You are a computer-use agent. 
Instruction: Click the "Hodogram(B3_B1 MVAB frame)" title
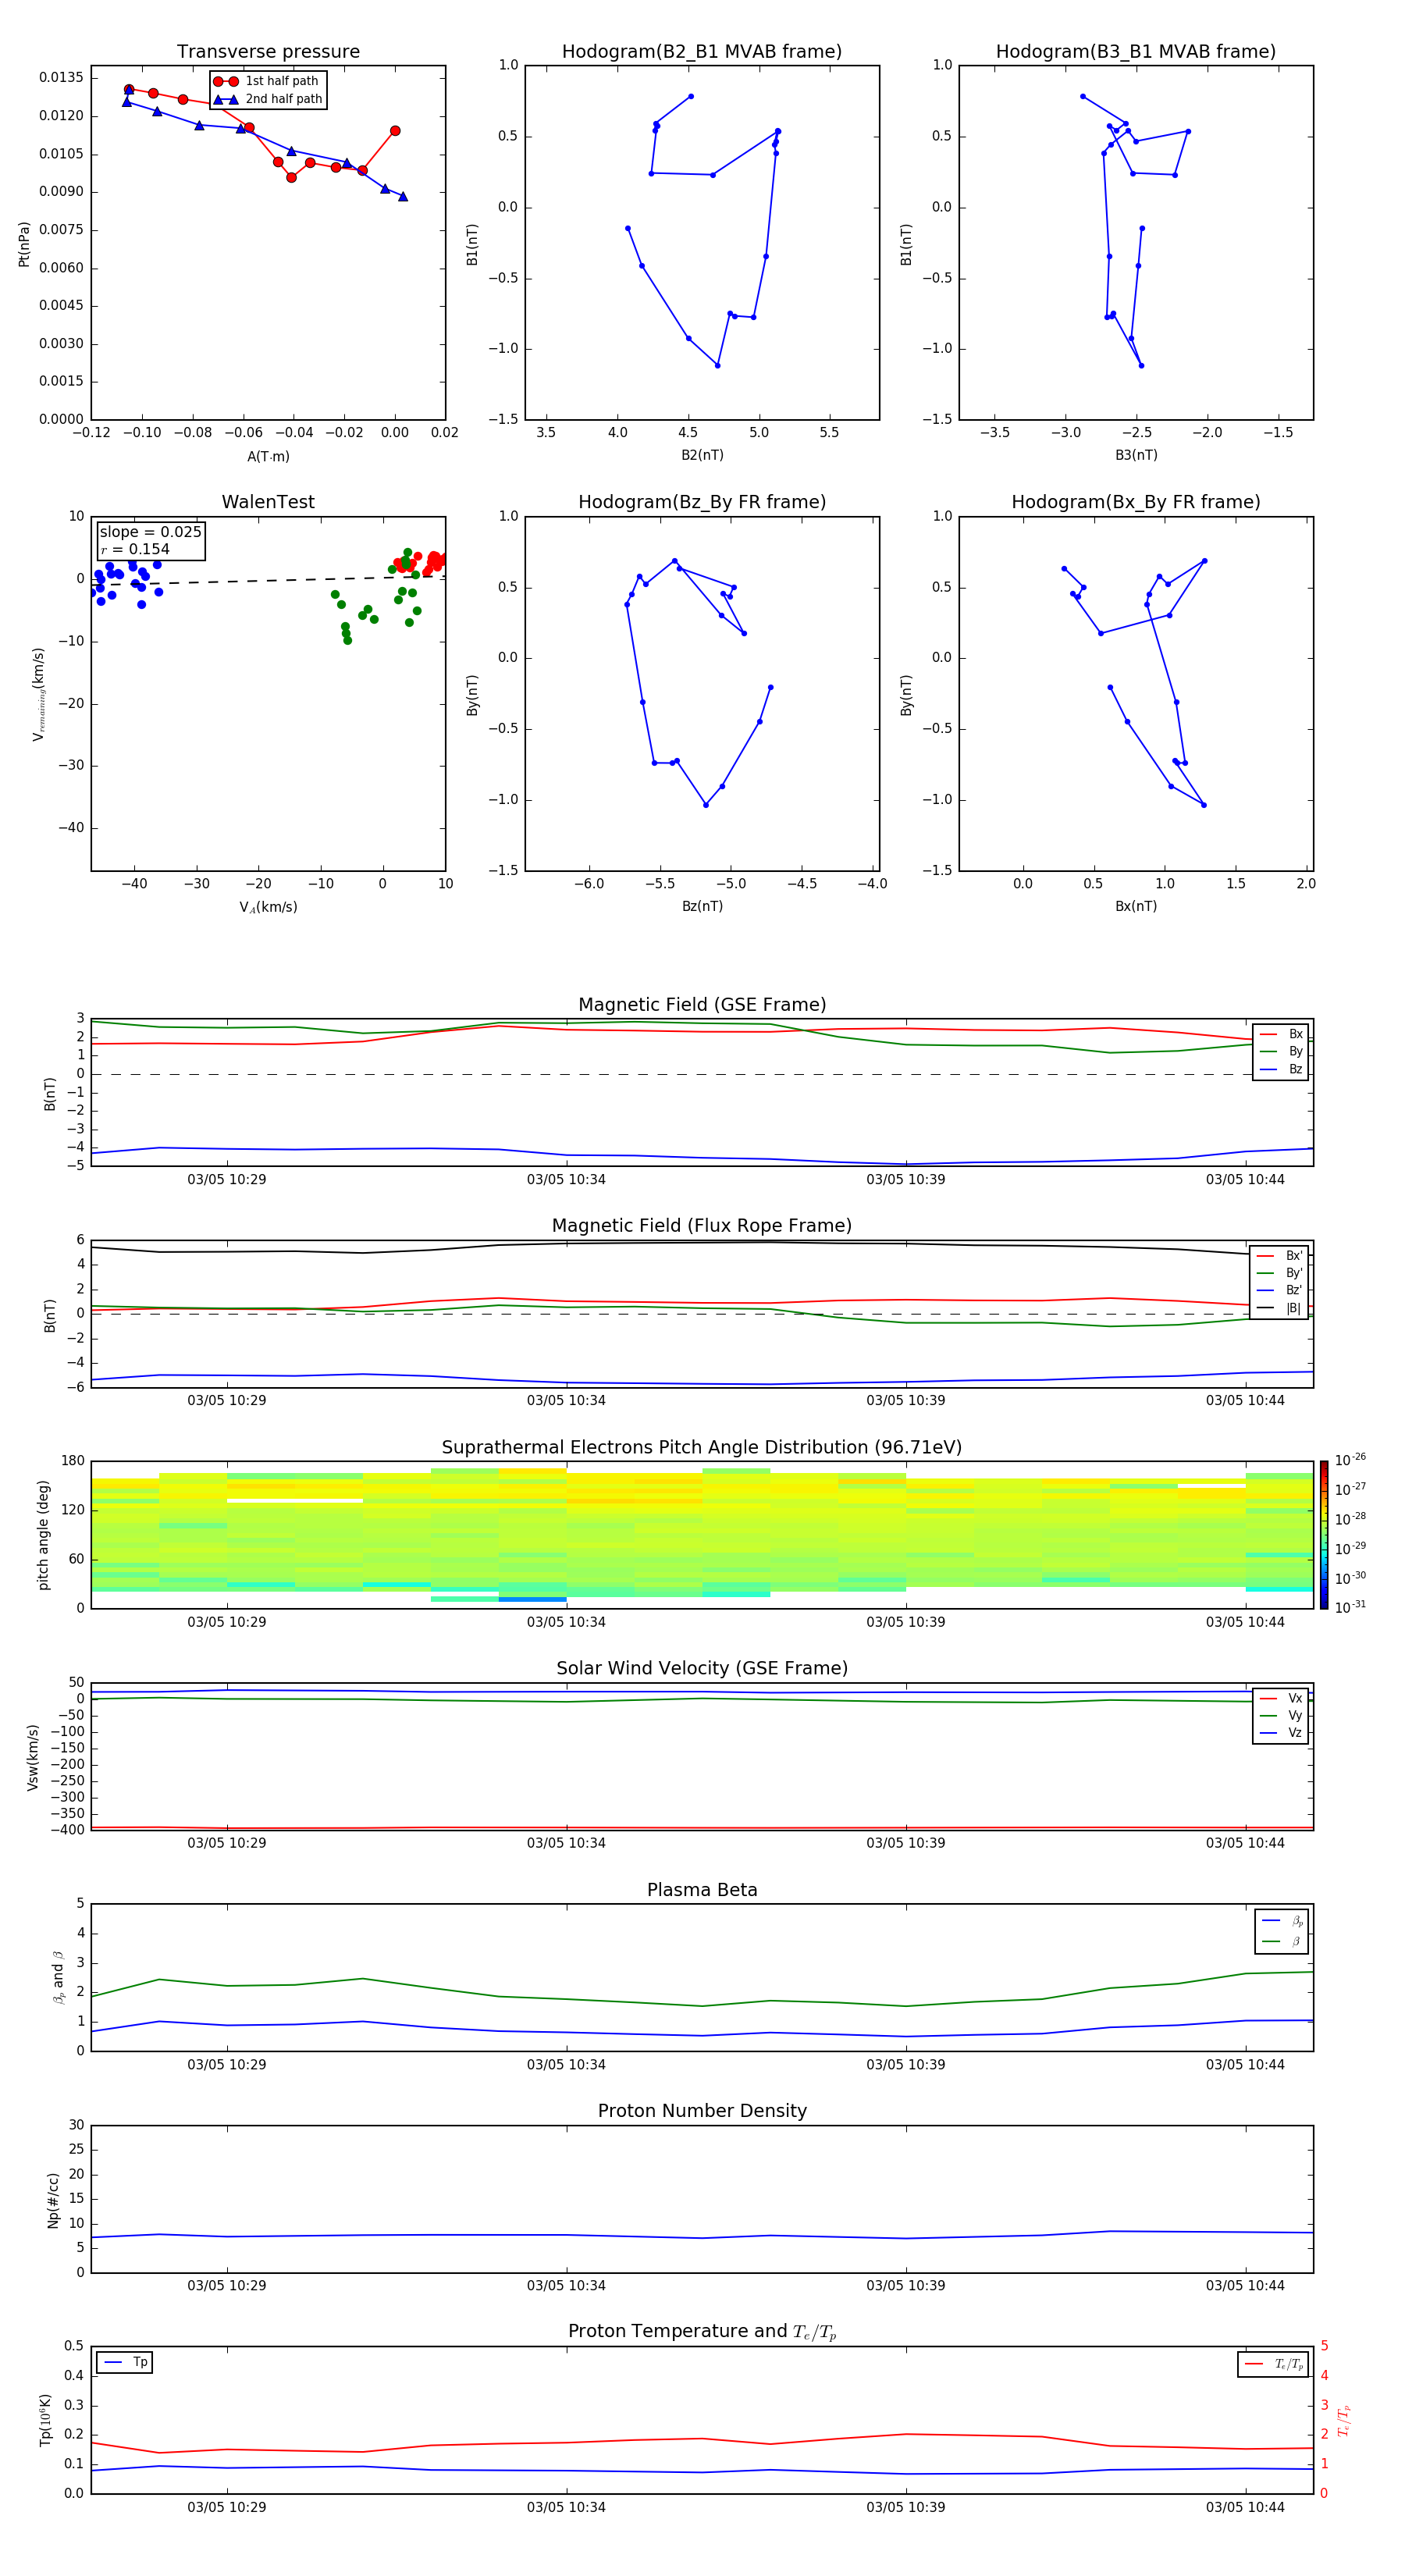pos(1136,52)
